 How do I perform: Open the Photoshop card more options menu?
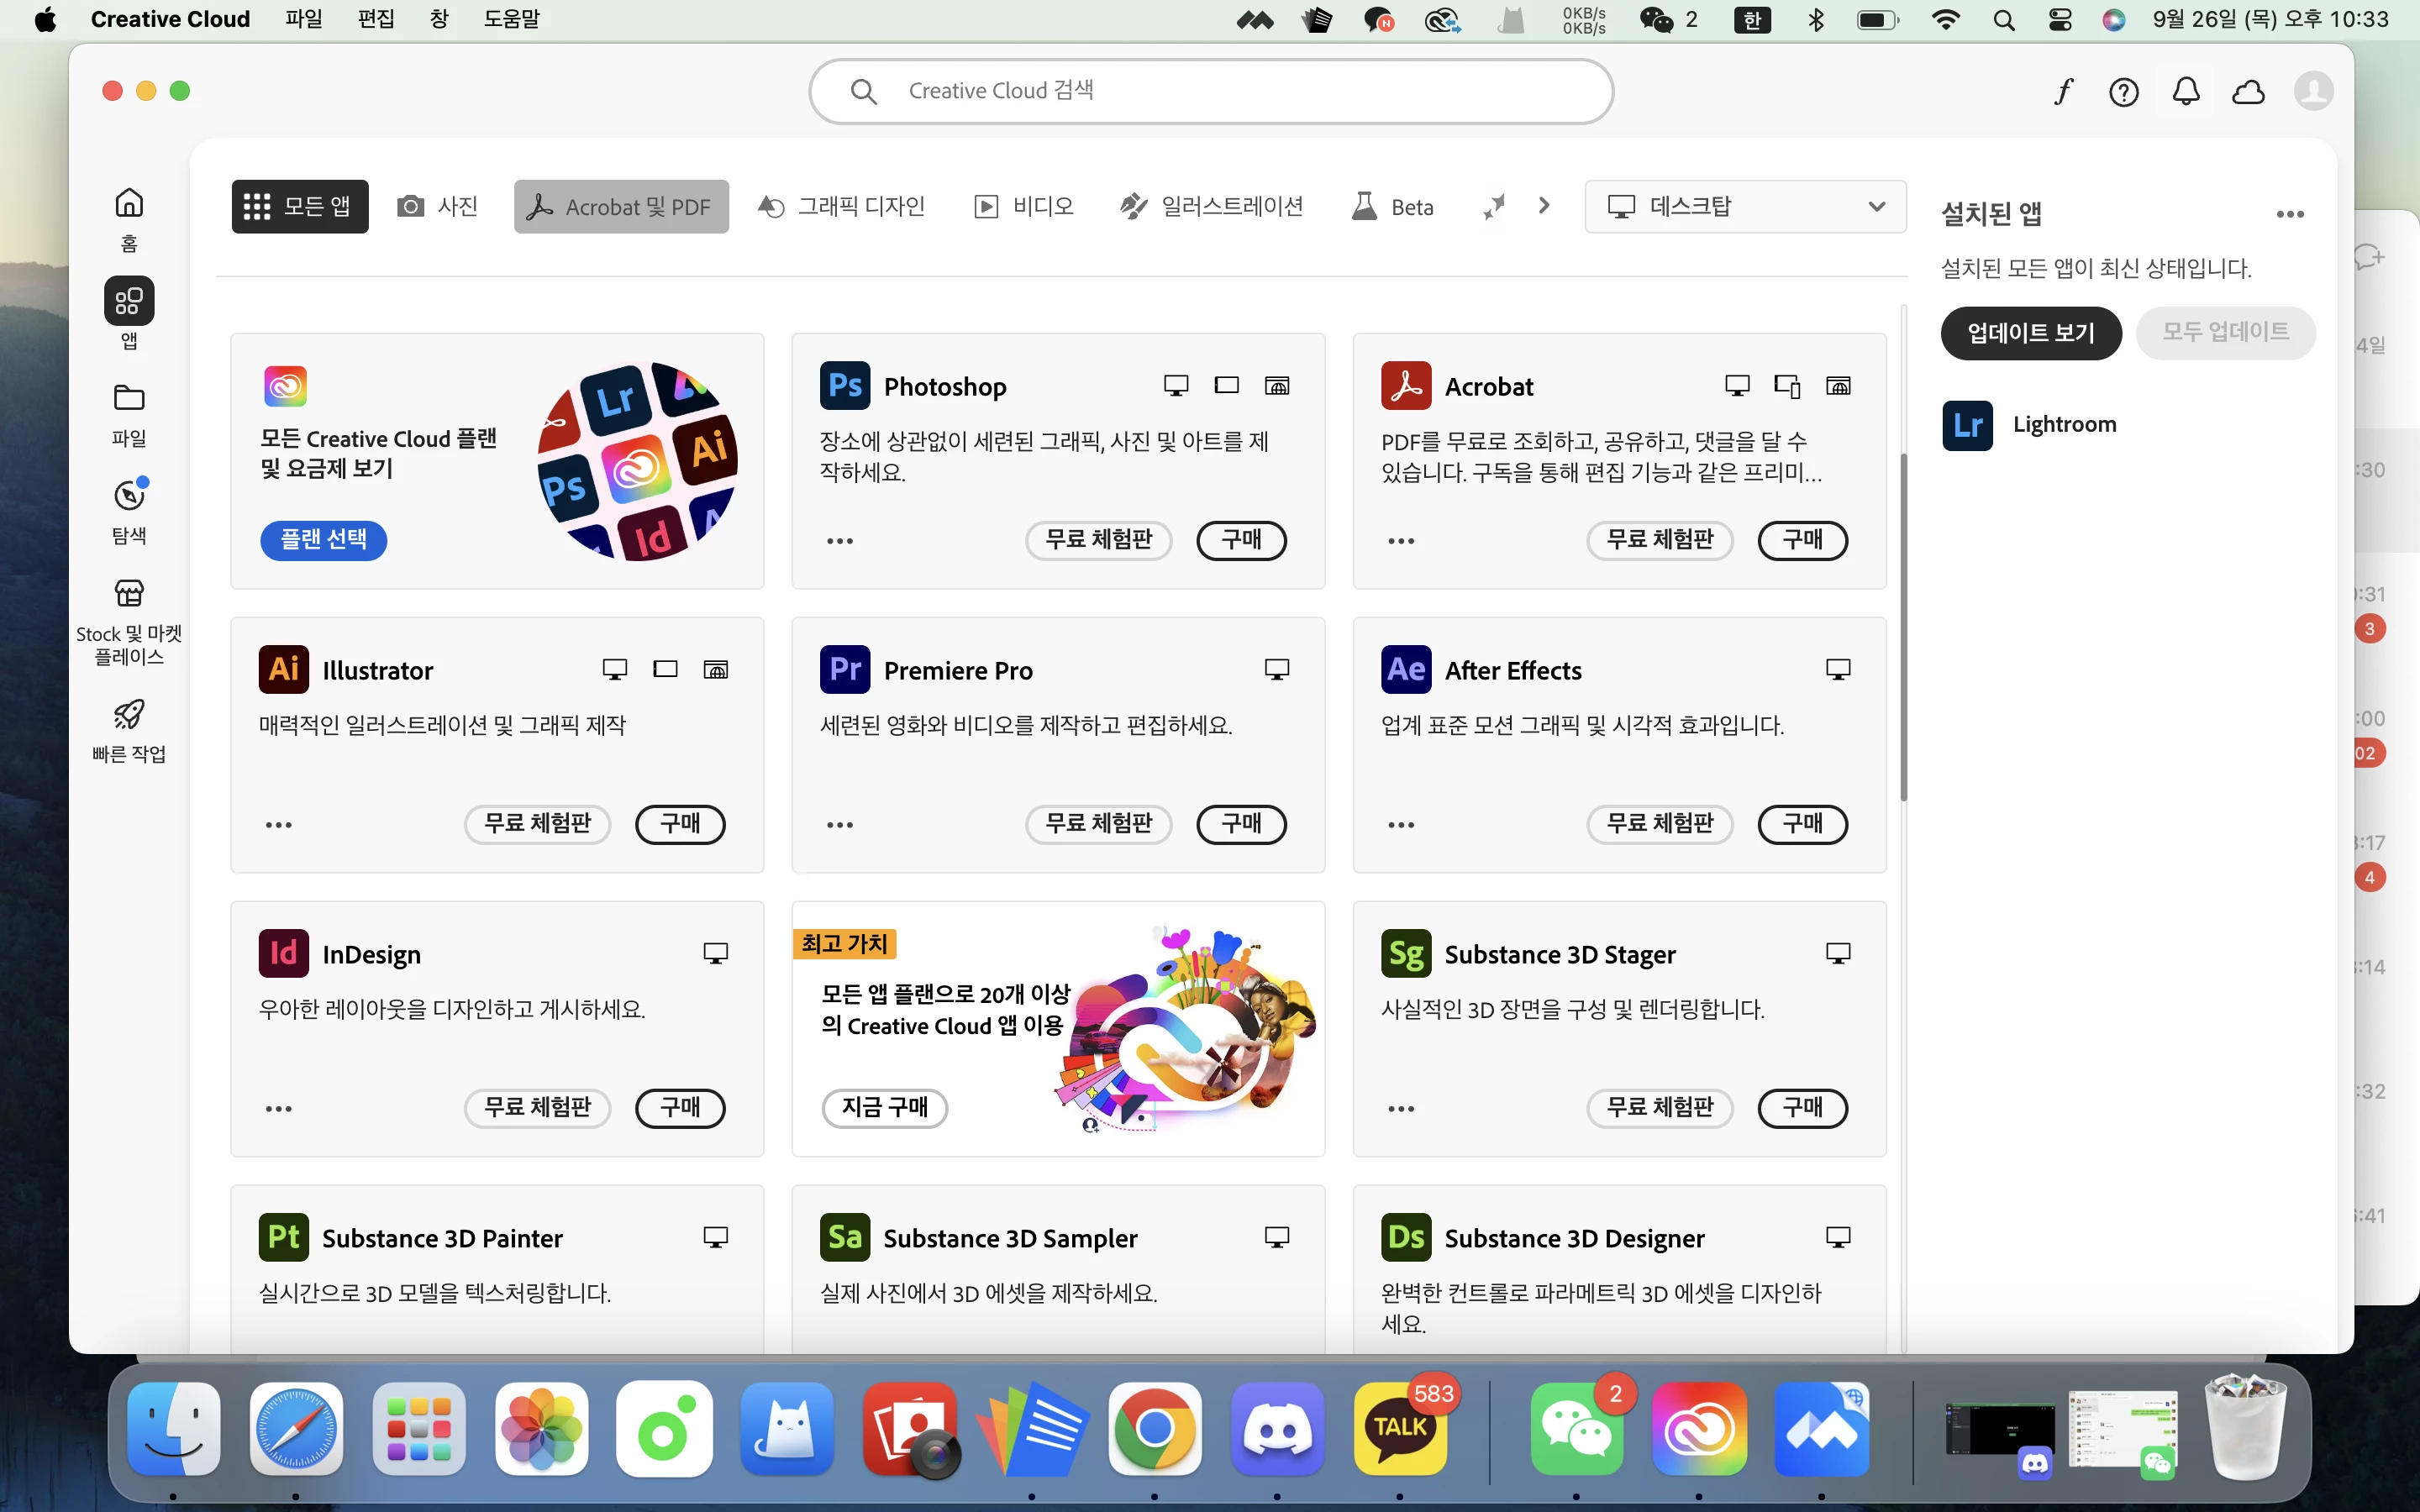coord(840,541)
